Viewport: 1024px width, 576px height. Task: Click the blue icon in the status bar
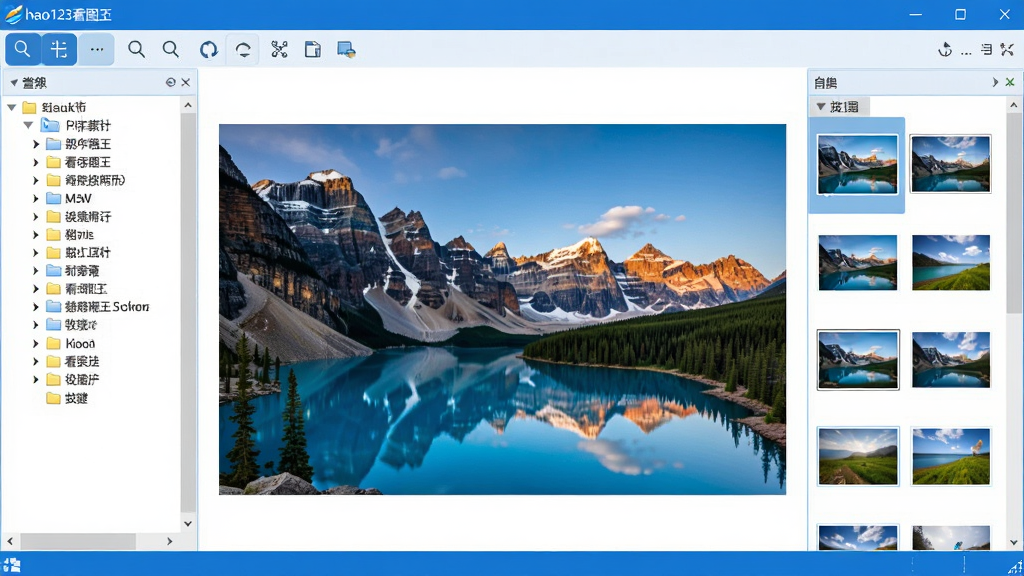coord(12,565)
